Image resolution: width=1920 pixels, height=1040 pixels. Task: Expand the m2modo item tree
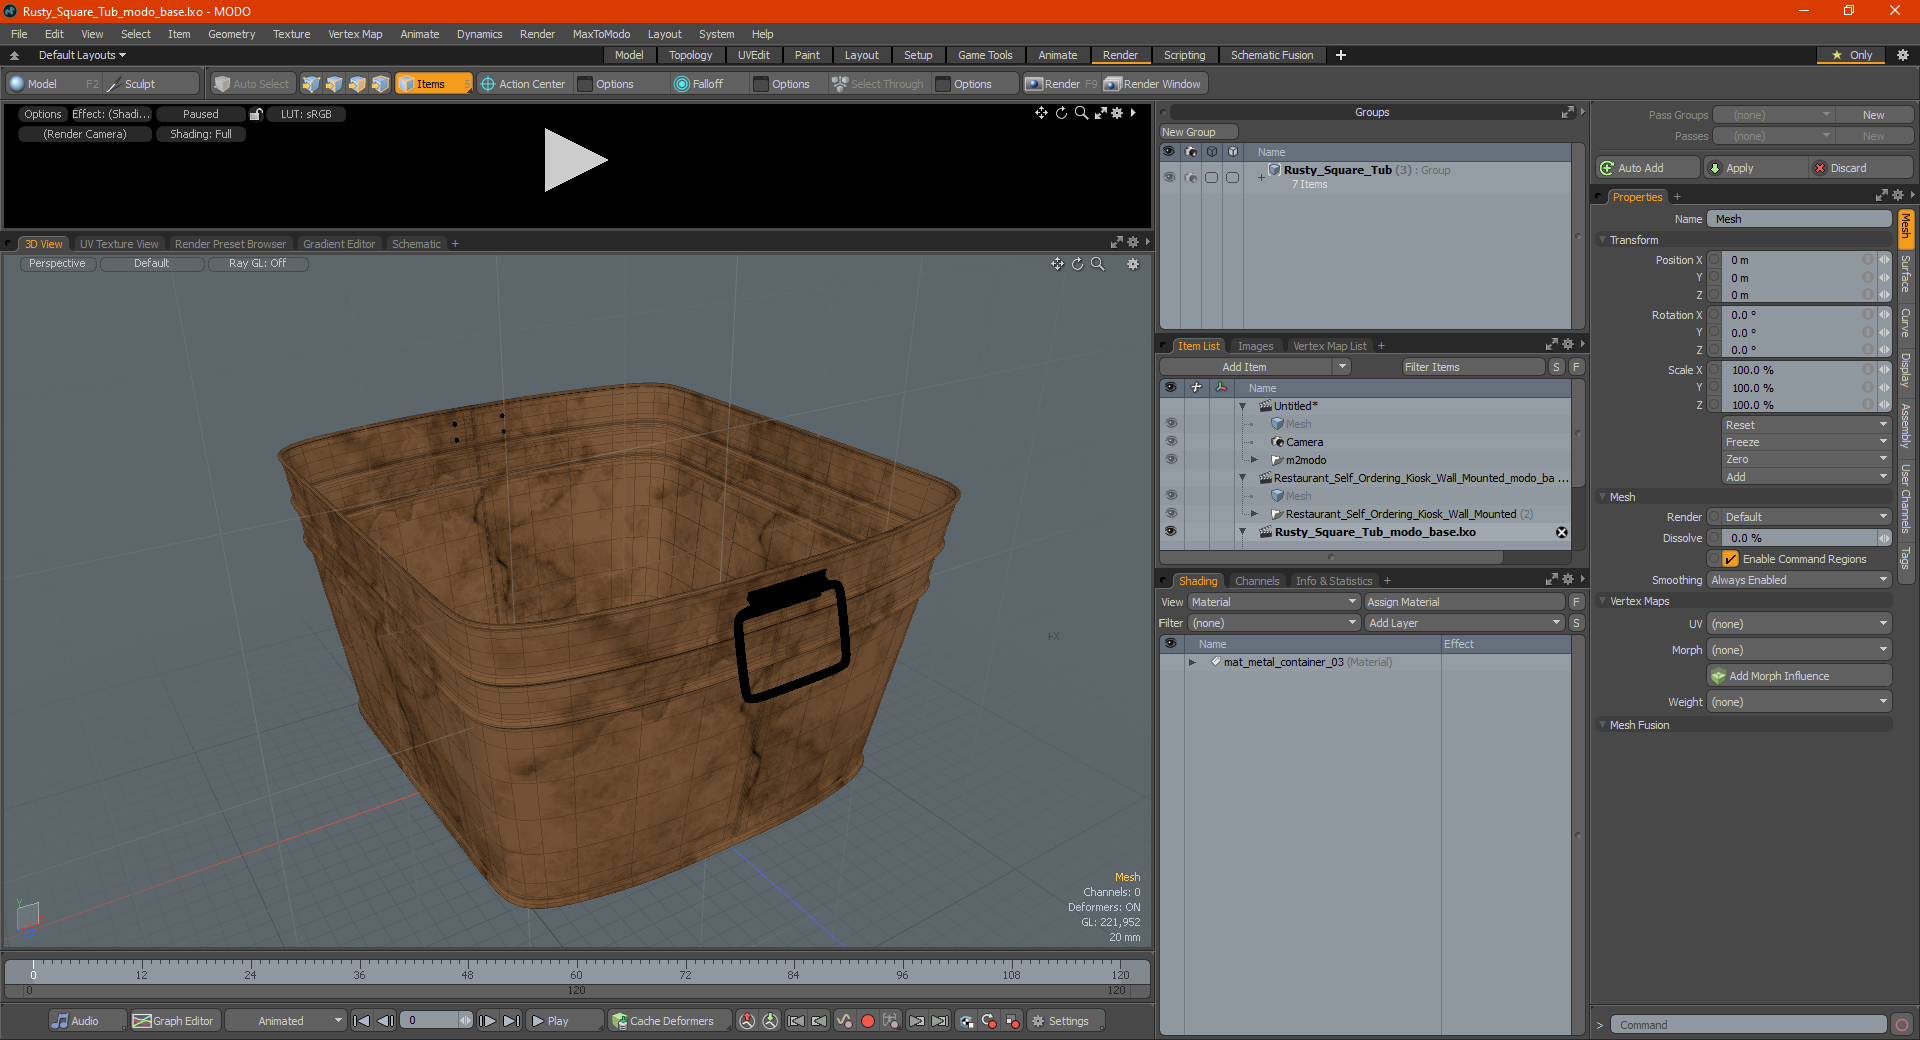1254,460
